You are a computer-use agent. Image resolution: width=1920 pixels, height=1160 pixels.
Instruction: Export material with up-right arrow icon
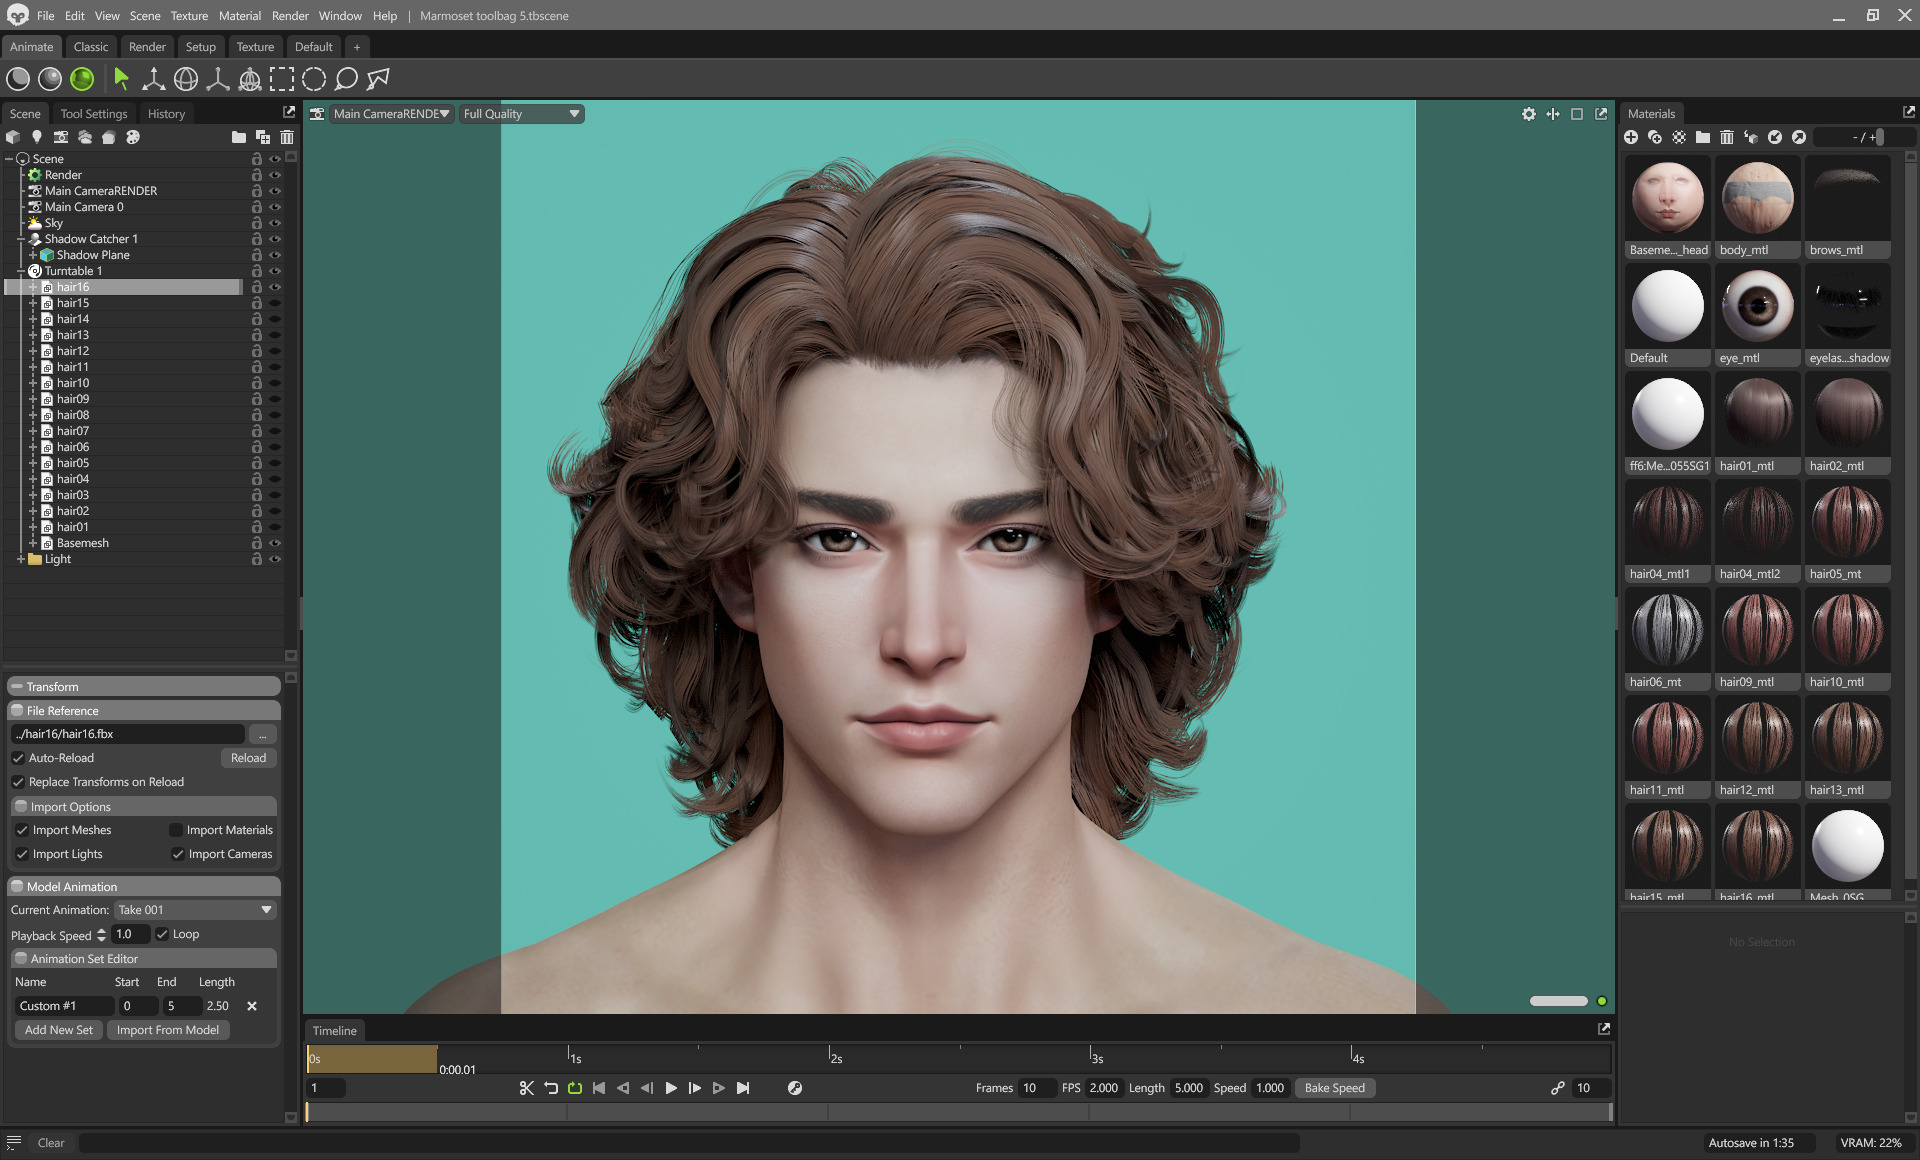tap(1799, 137)
